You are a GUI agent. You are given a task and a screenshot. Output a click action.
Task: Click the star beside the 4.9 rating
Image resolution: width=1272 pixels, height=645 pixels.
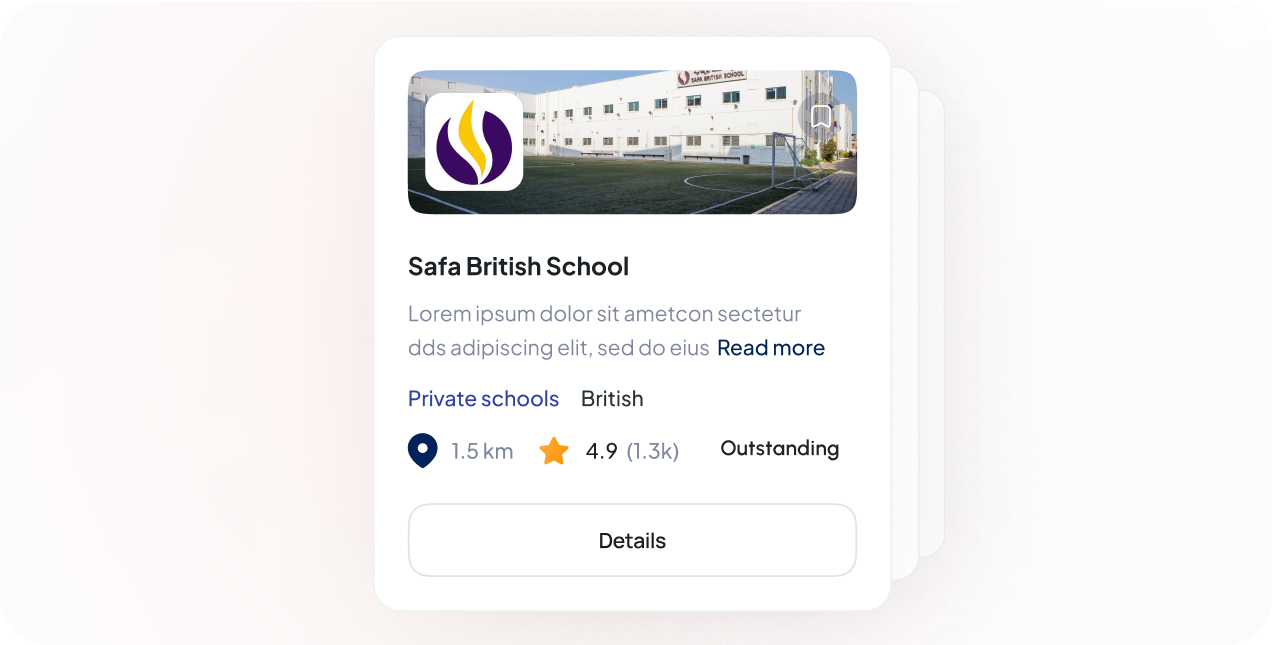554,450
